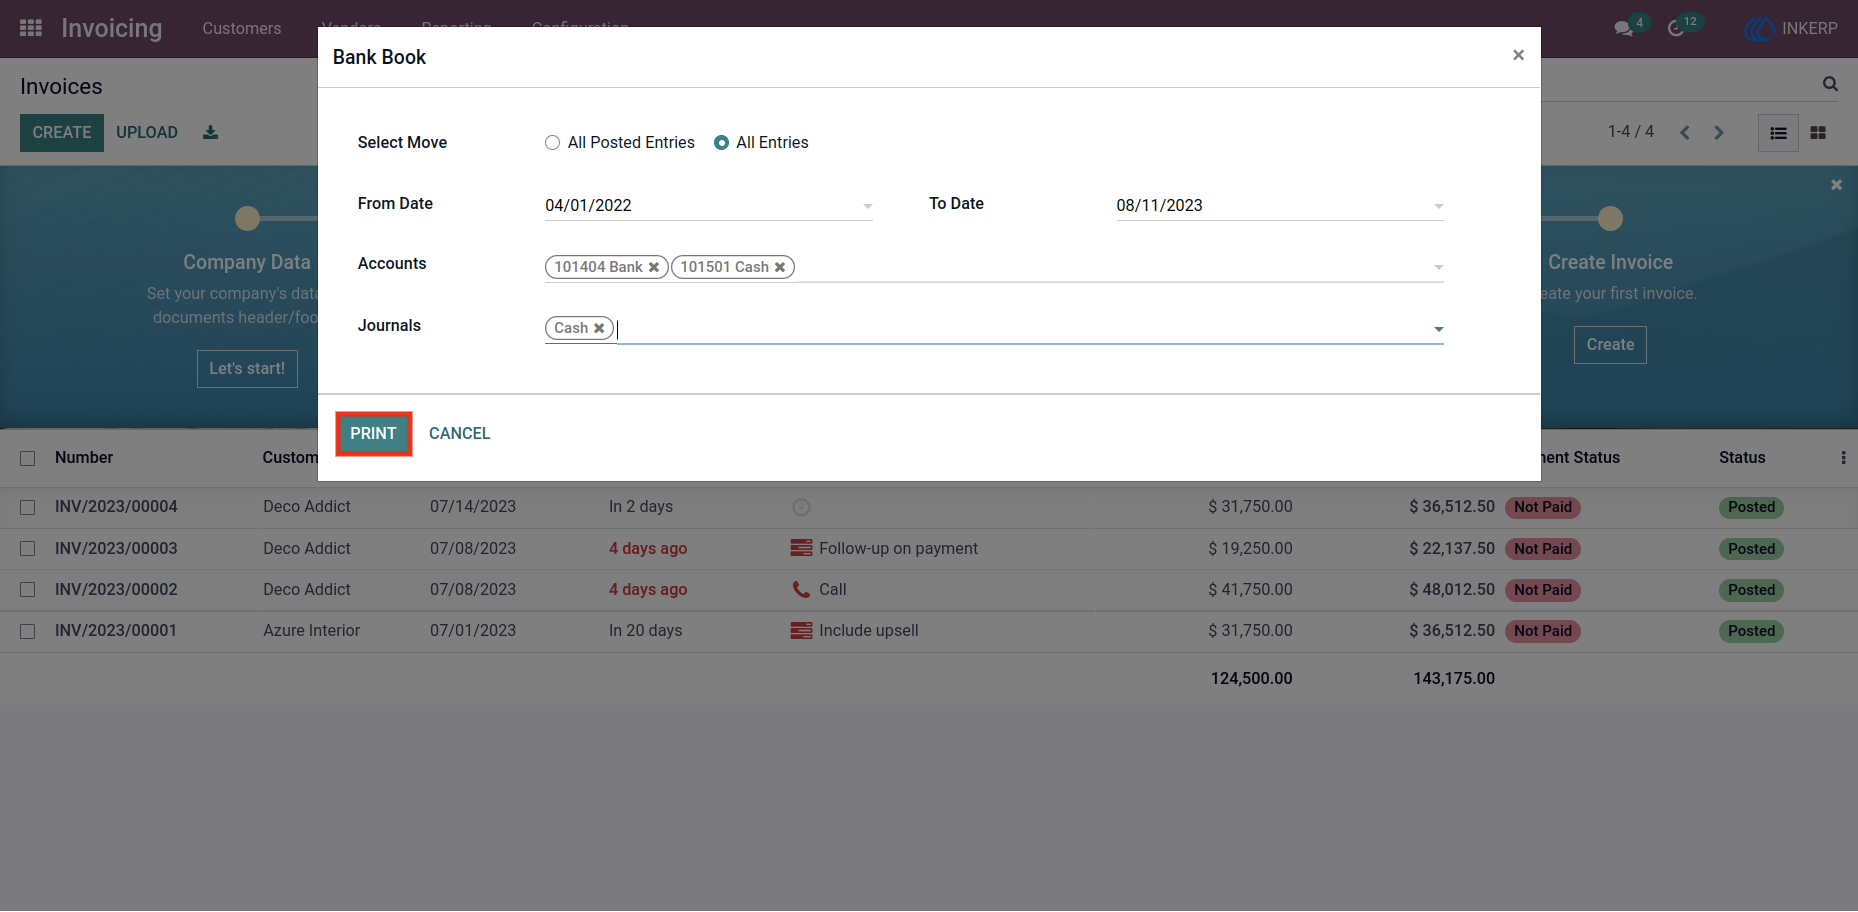This screenshot has width=1858, height=912.
Task: Click the CREATE invoice button
Action: coord(62,133)
